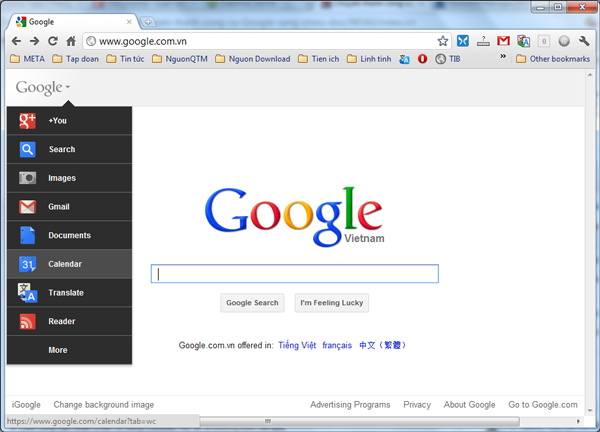Close the Google tab

pos(129,22)
